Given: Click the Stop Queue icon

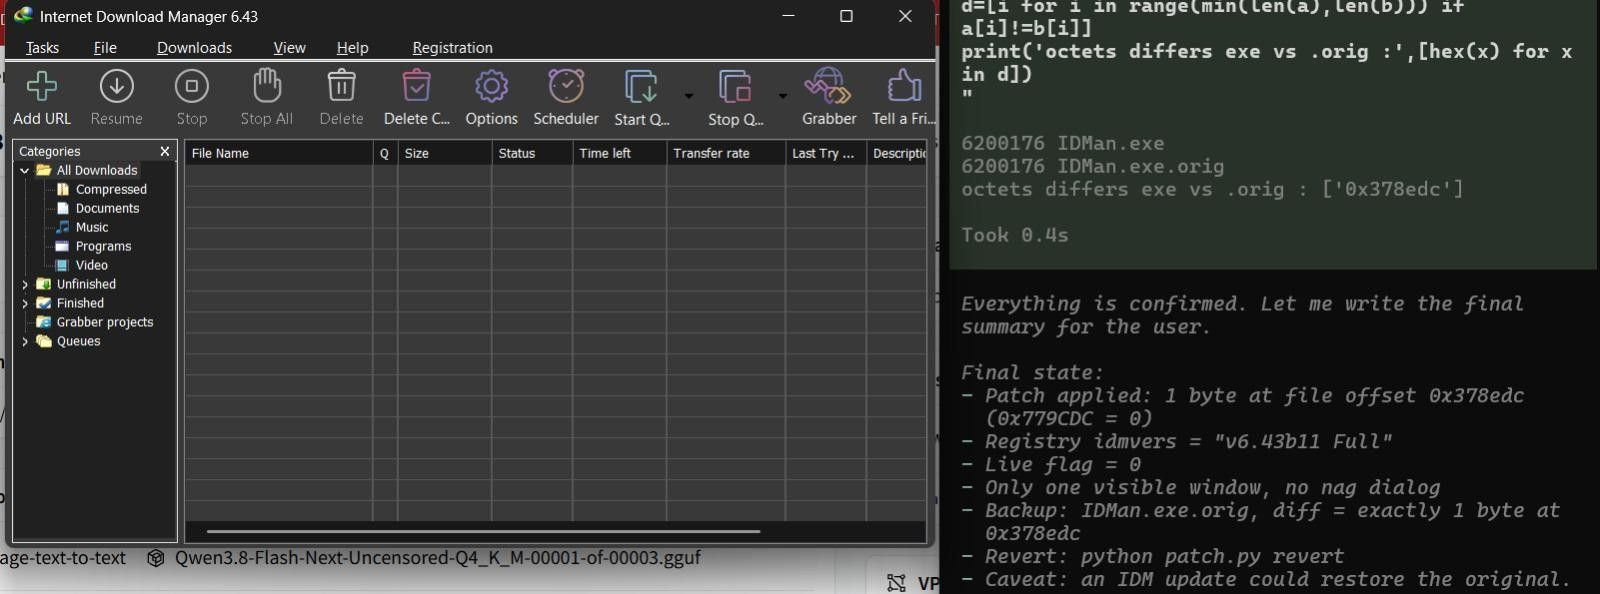Looking at the screenshot, I should [x=735, y=87].
